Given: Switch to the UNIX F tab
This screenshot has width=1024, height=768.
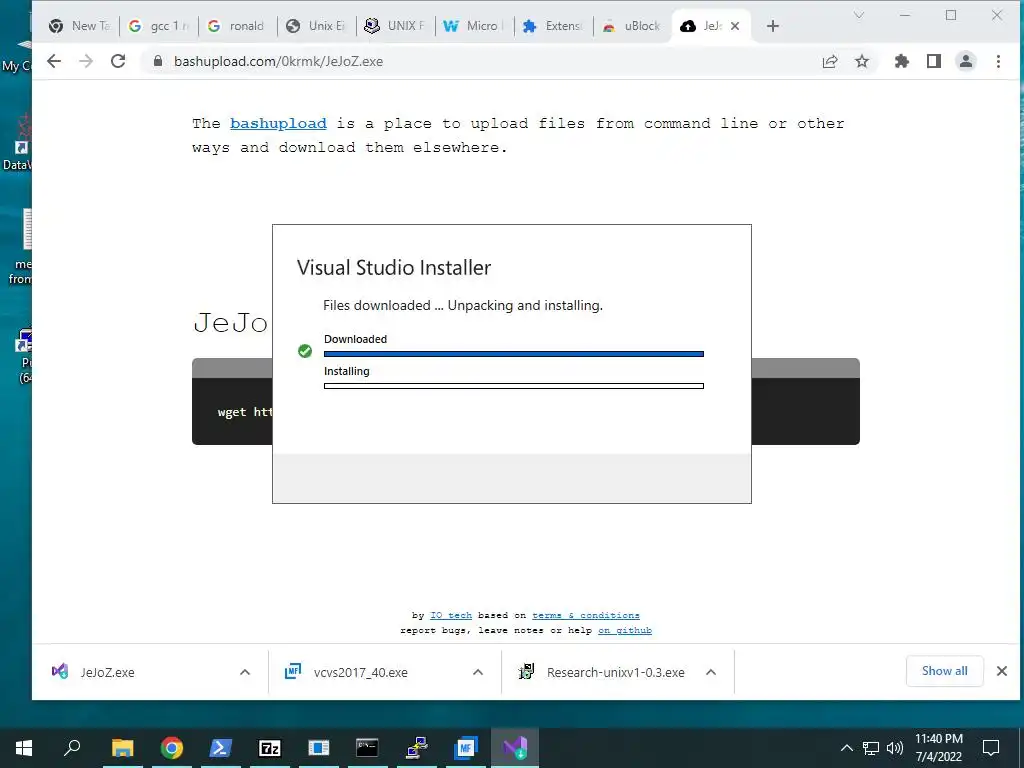Looking at the screenshot, I should click(396, 26).
